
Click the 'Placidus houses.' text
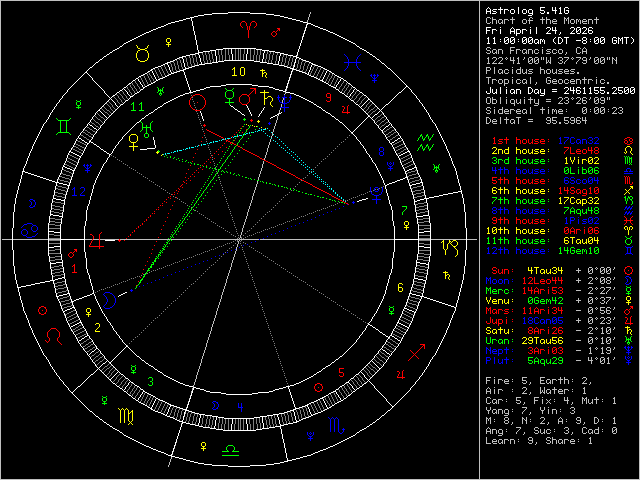point(533,71)
